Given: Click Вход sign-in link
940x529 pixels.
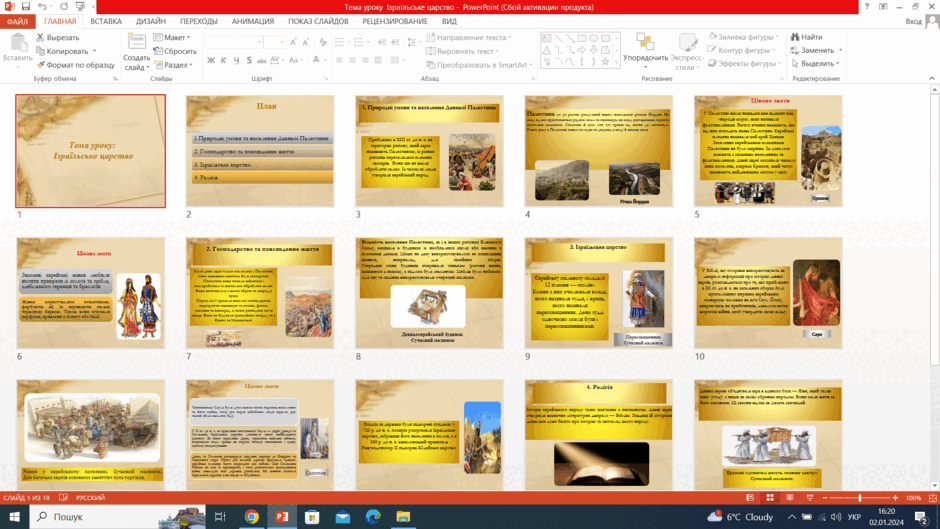Looking at the screenshot, I should [x=913, y=21].
